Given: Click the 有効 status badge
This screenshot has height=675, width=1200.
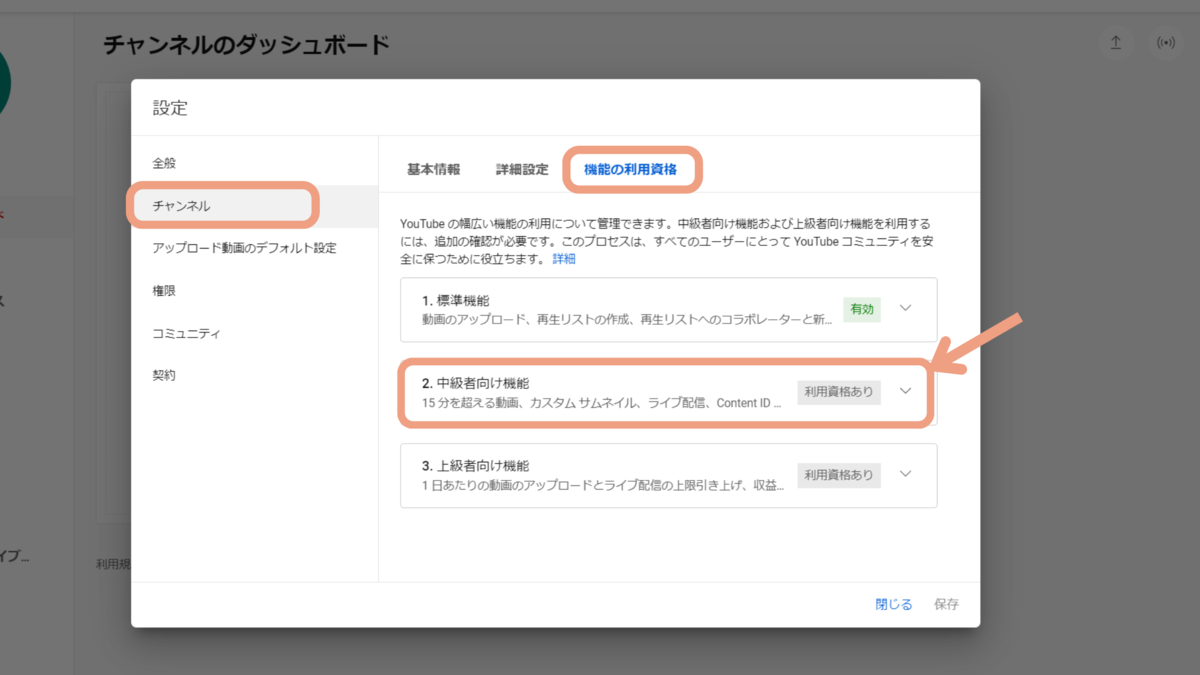Looking at the screenshot, I should (862, 309).
